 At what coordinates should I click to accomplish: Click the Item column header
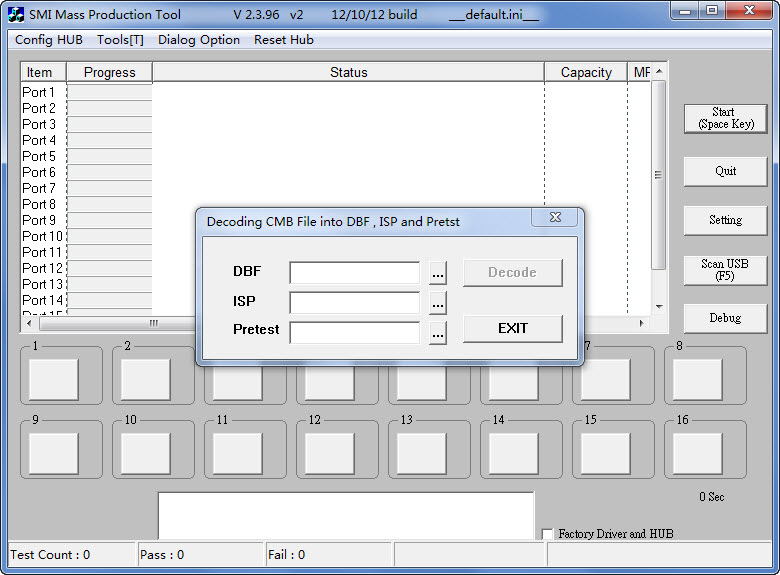pyautogui.click(x=43, y=73)
